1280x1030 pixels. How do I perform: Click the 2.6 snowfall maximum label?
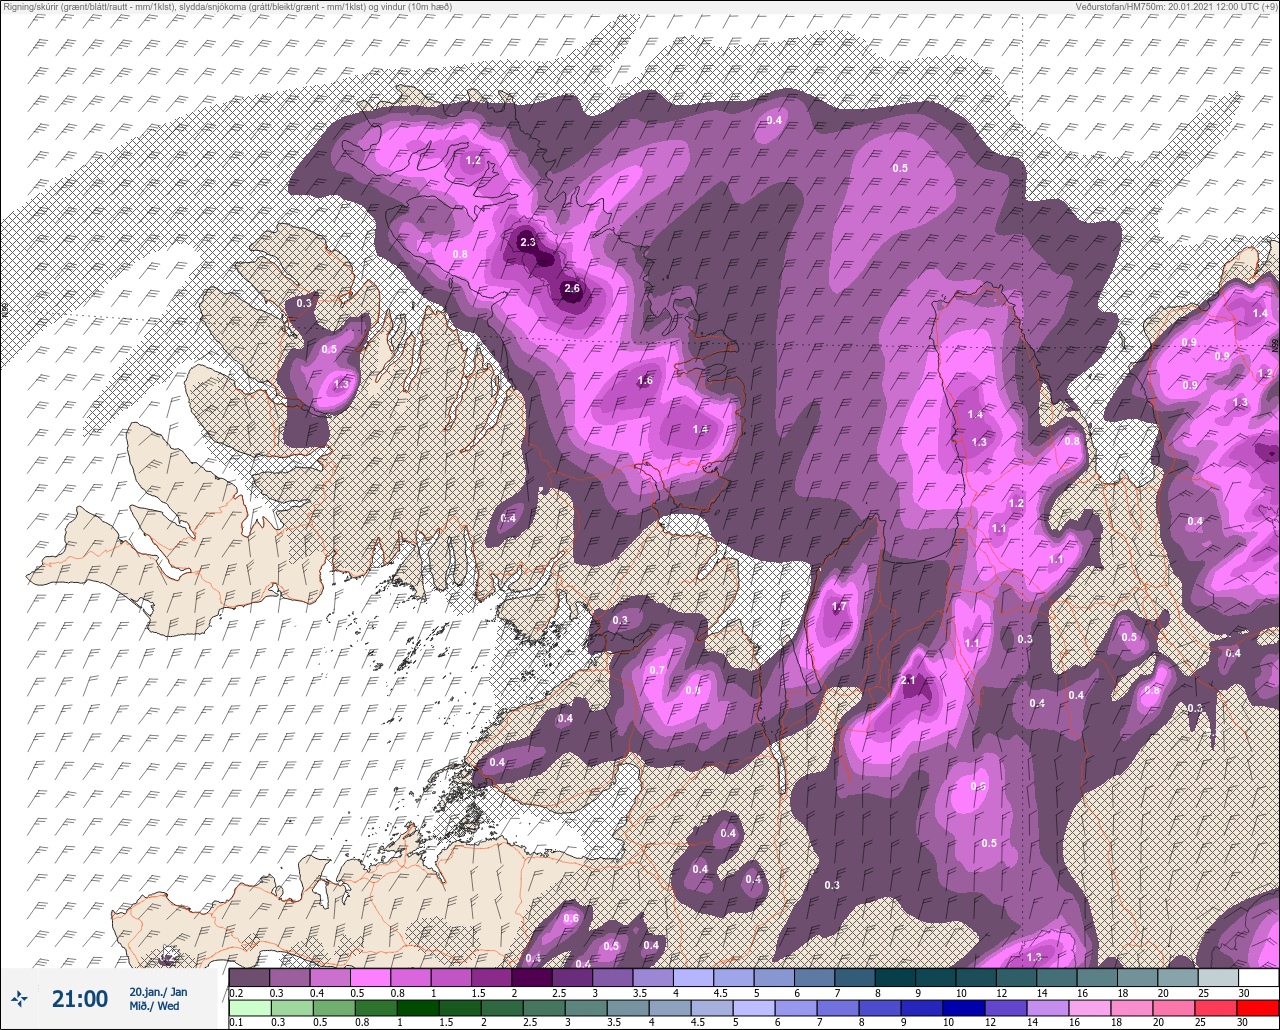pyautogui.click(x=572, y=289)
